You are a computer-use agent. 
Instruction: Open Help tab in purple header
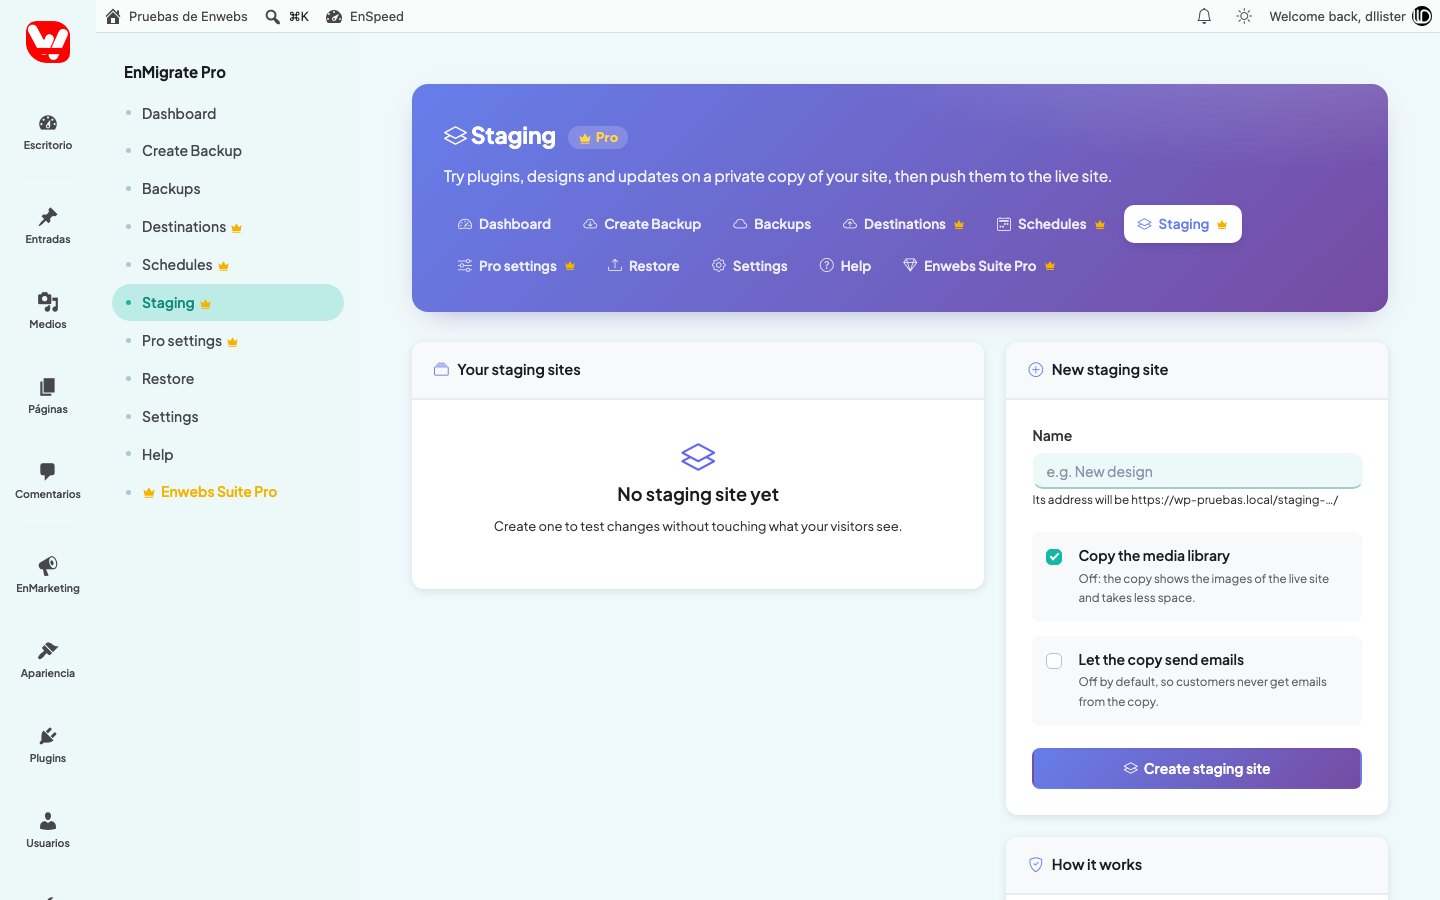click(845, 266)
